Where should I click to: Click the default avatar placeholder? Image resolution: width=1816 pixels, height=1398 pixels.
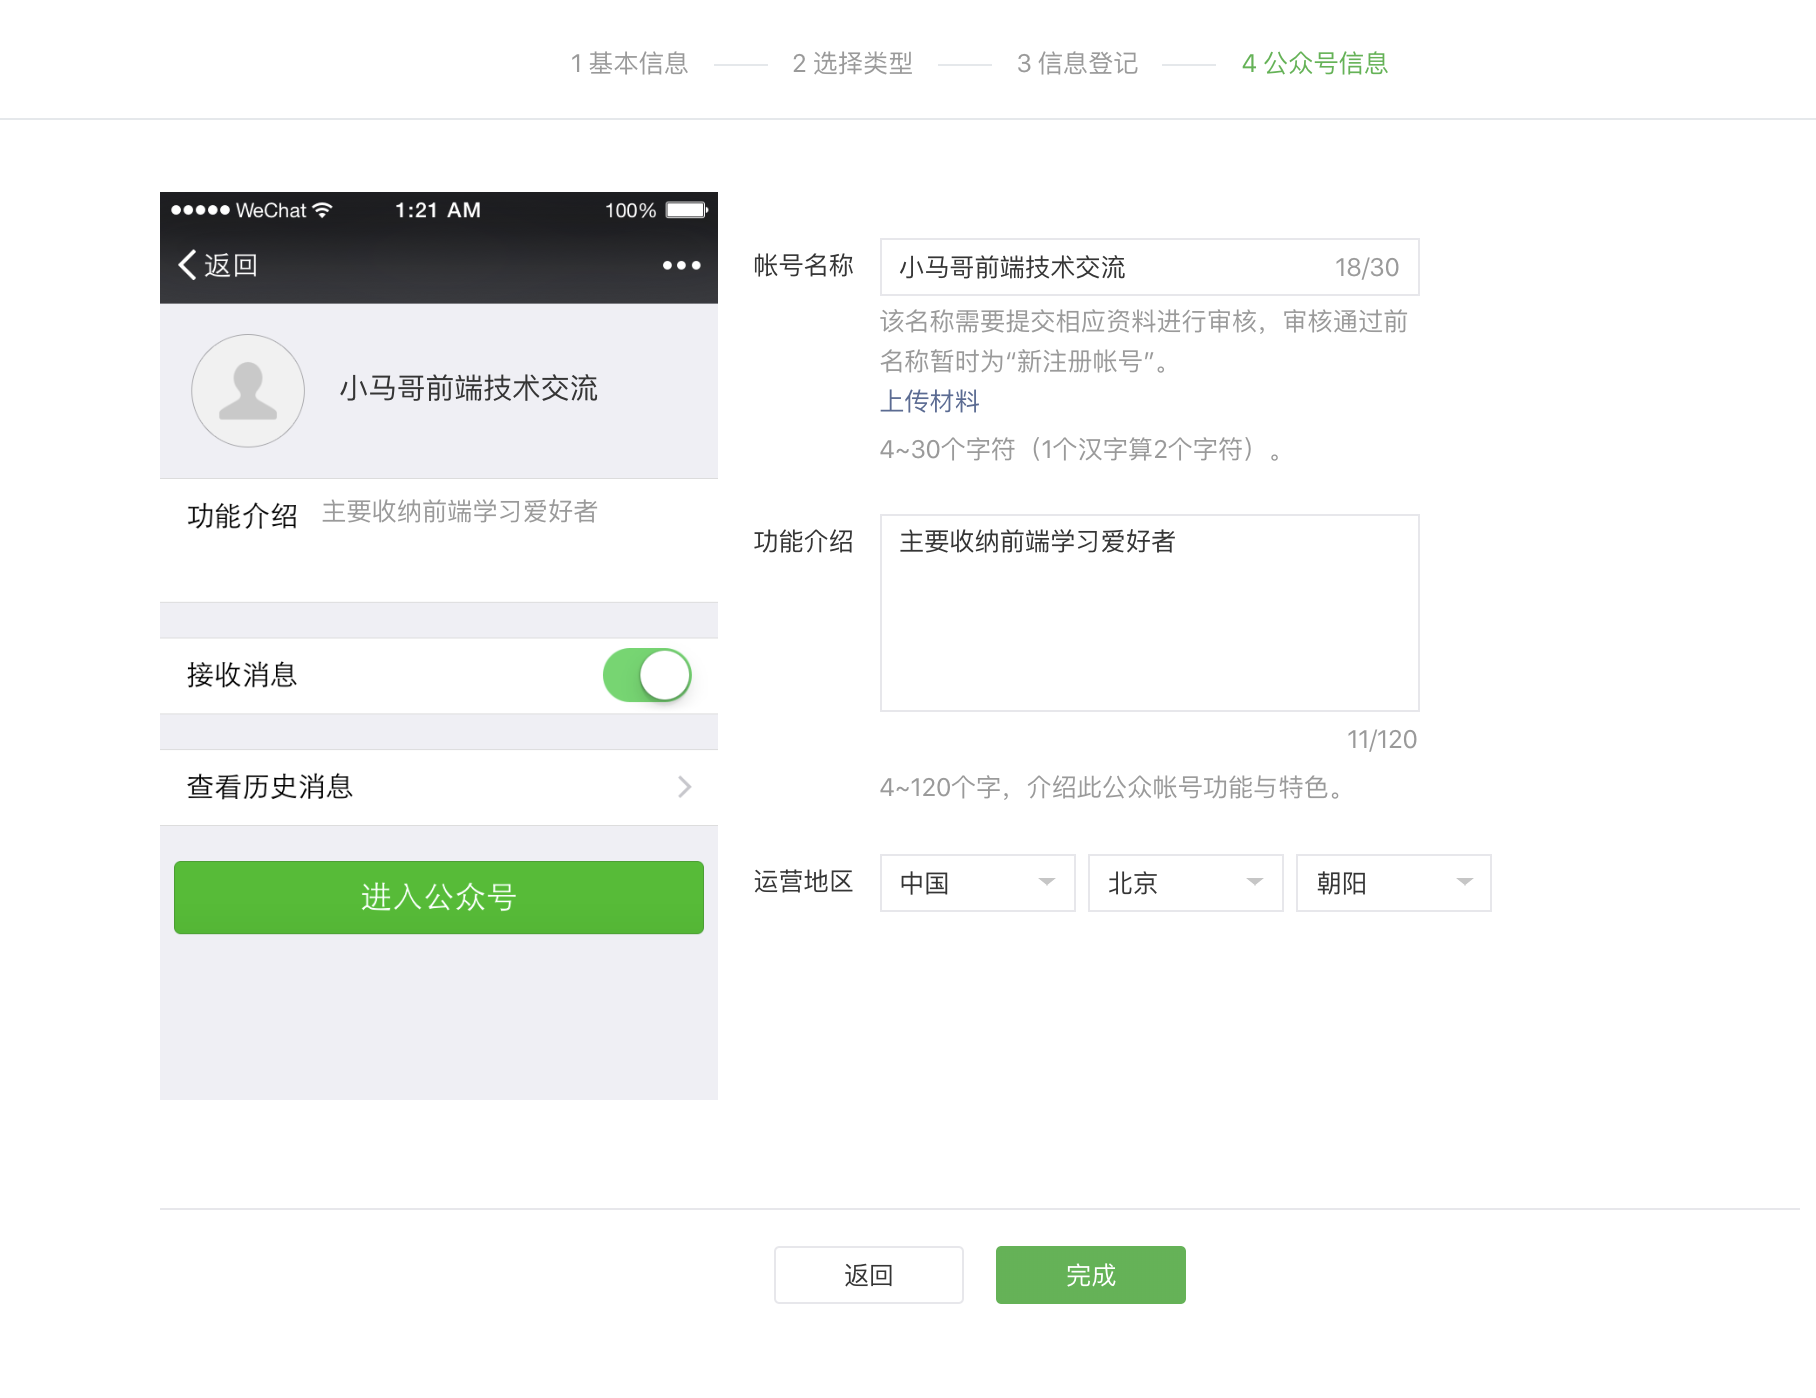248,390
